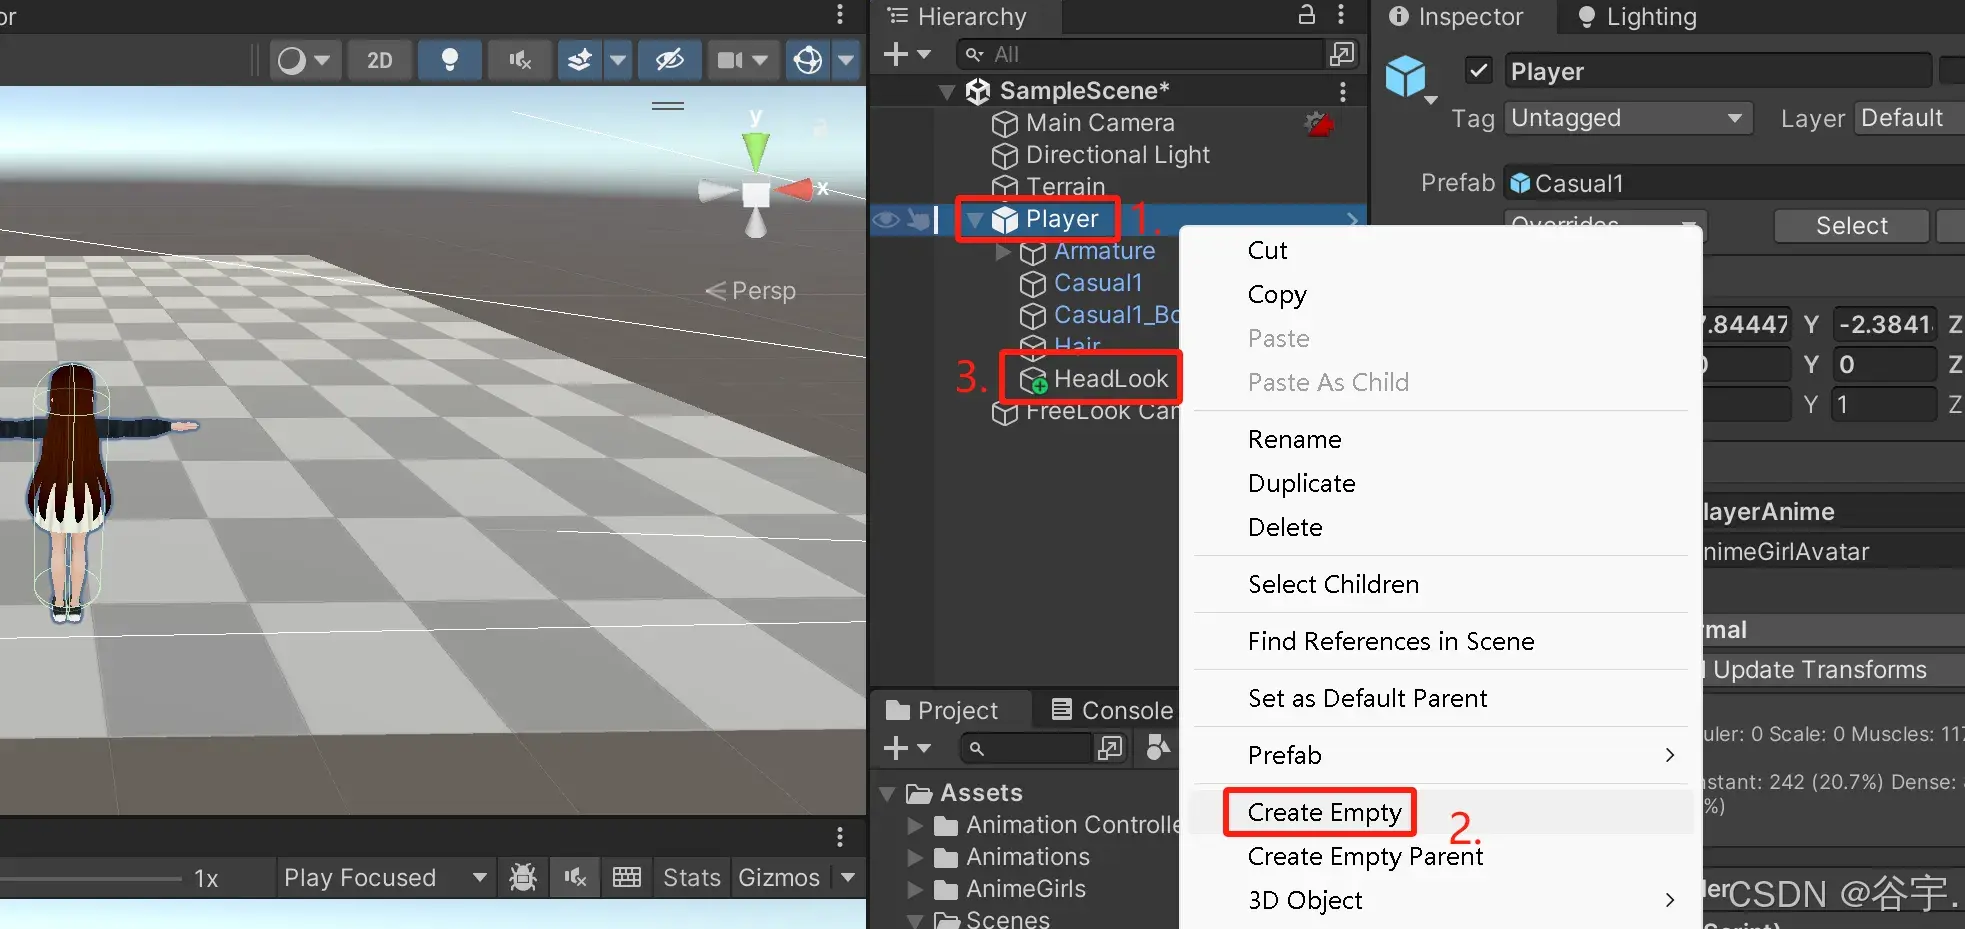Image resolution: width=1965 pixels, height=929 pixels.
Task: Toggle 2D scene view mode
Action: pos(379,60)
